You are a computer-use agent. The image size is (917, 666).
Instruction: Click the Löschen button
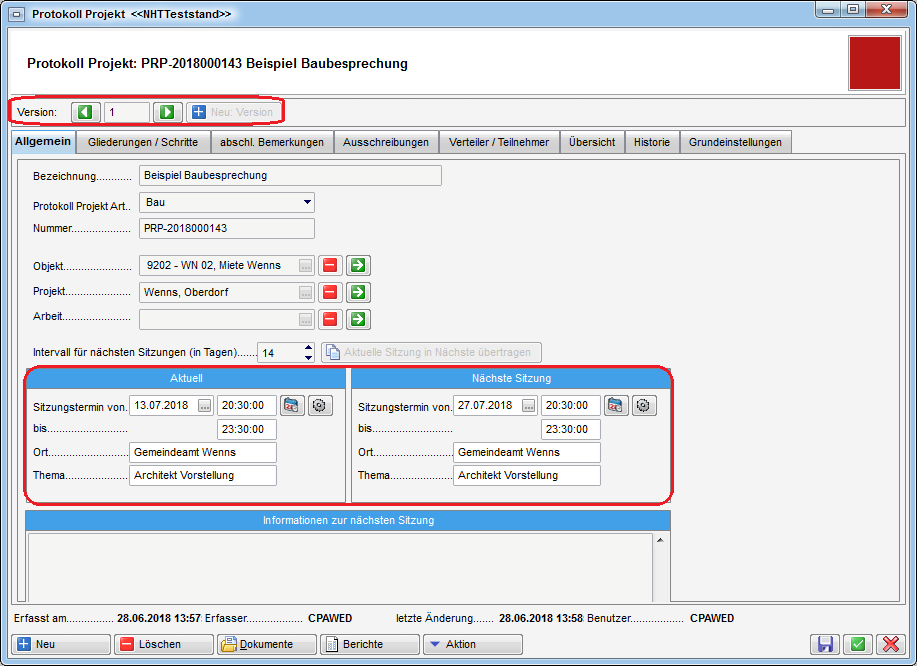[163, 645]
